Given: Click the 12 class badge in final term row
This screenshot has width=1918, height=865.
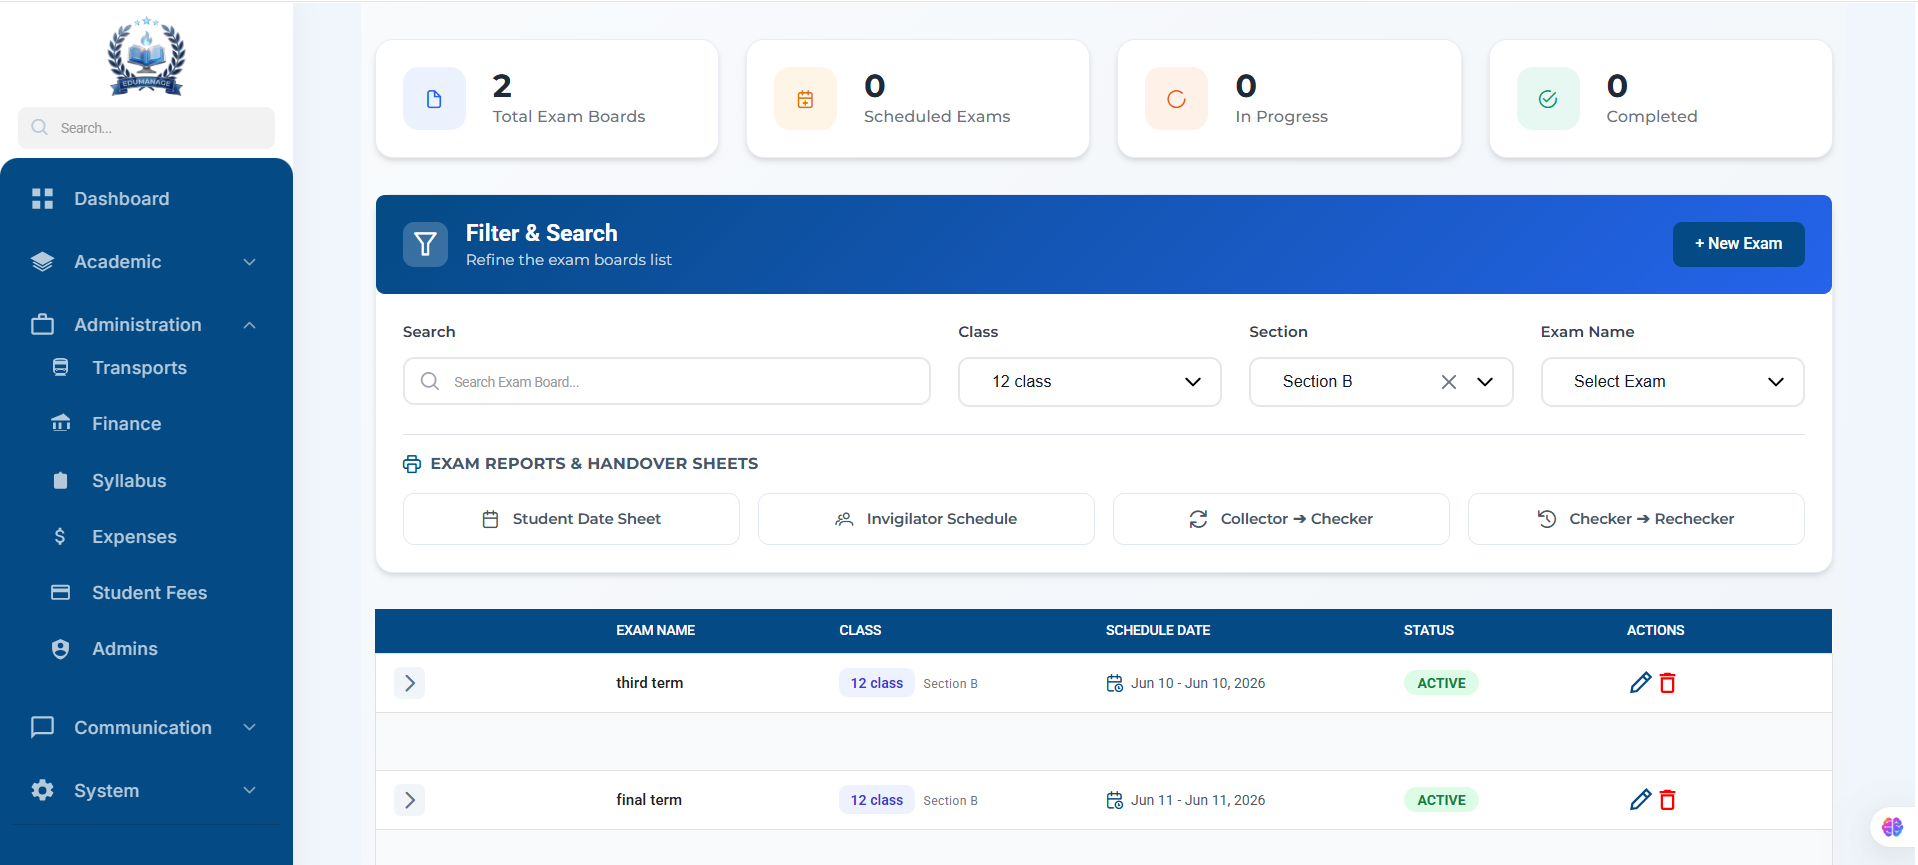Looking at the screenshot, I should [x=876, y=800].
